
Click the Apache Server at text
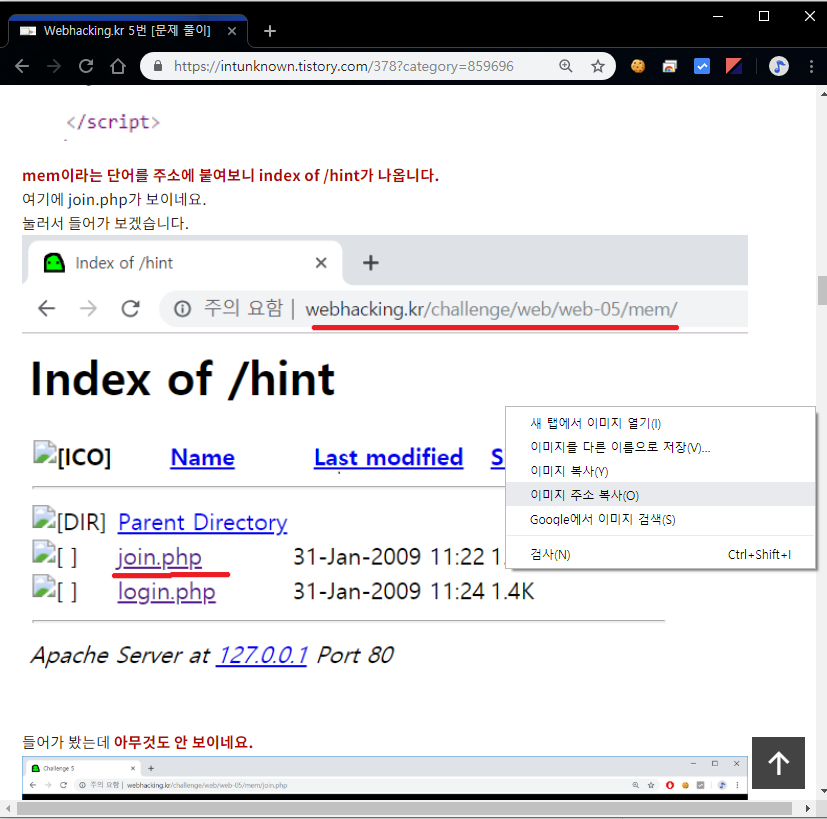tap(120, 656)
